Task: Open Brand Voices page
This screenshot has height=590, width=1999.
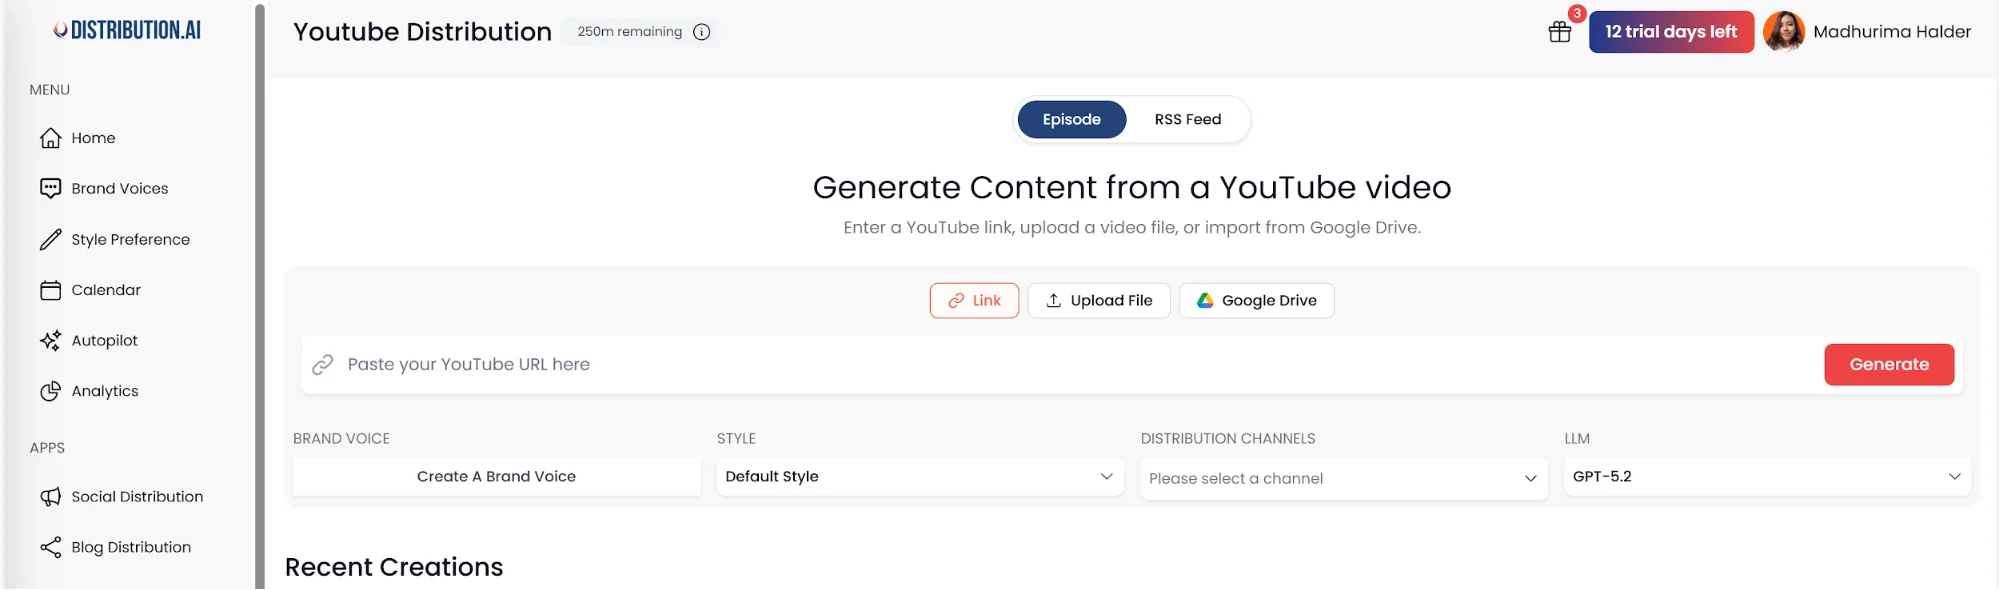Action: point(119,188)
